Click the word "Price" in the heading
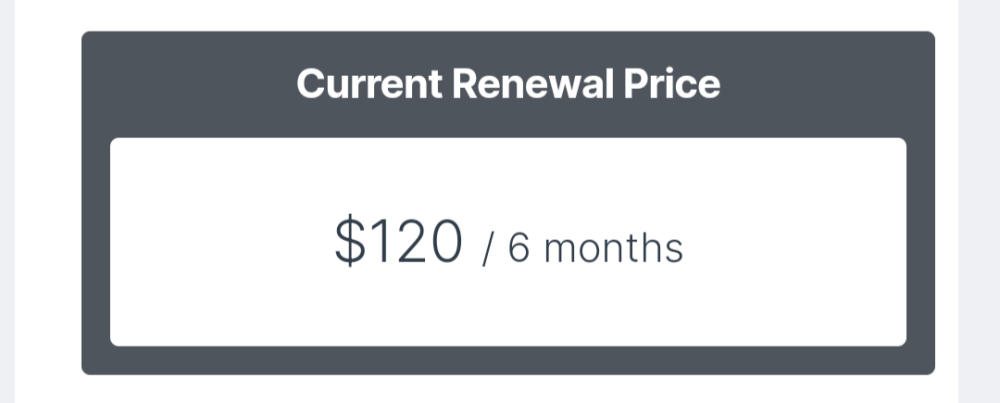 672,84
